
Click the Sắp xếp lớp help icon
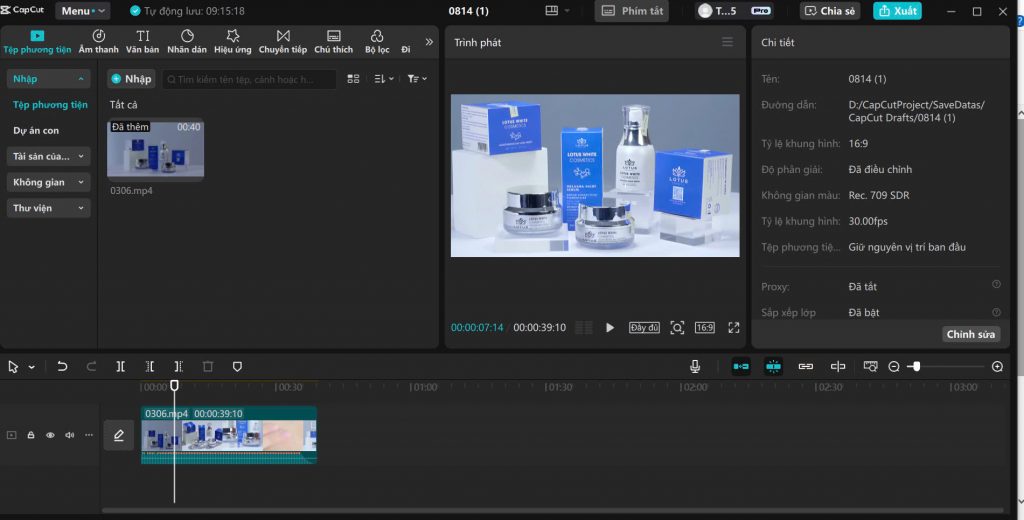996,312
